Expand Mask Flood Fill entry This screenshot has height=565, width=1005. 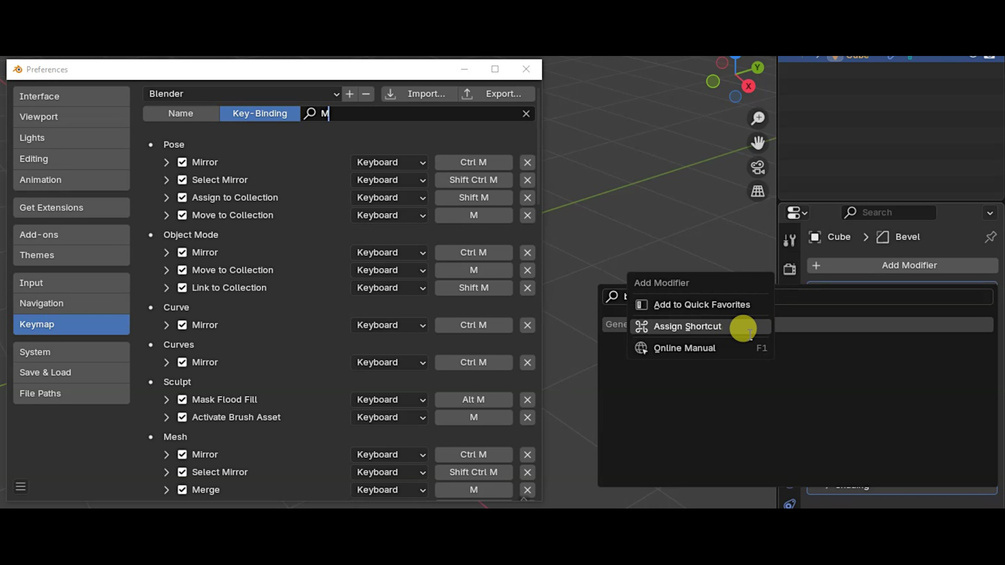tap(167, 400)
